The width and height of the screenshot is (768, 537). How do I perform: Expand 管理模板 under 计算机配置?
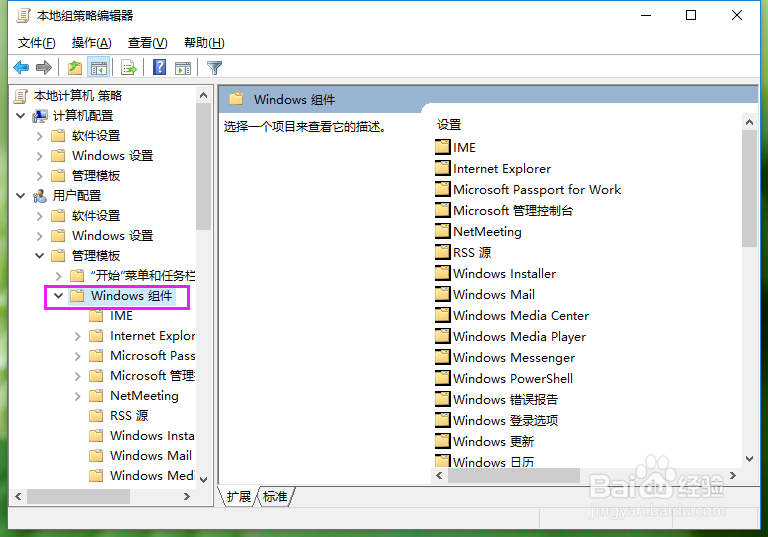40,176
